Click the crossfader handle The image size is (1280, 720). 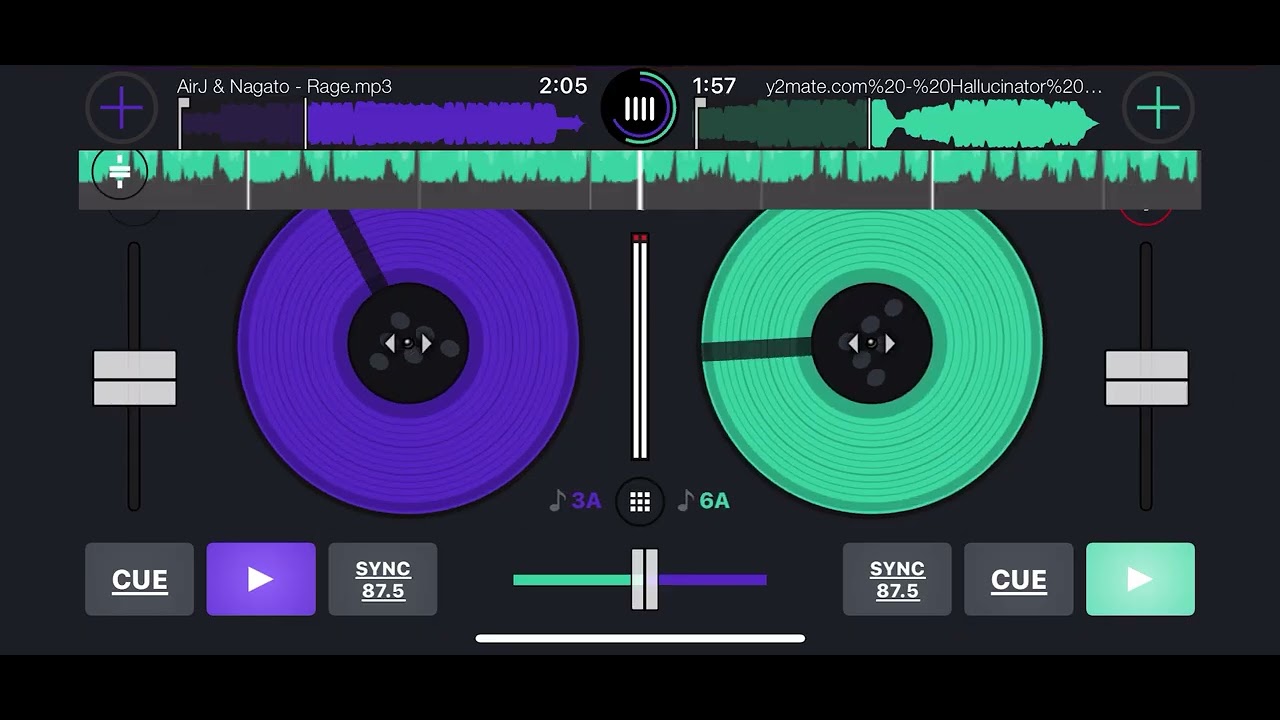click(645, 579)
